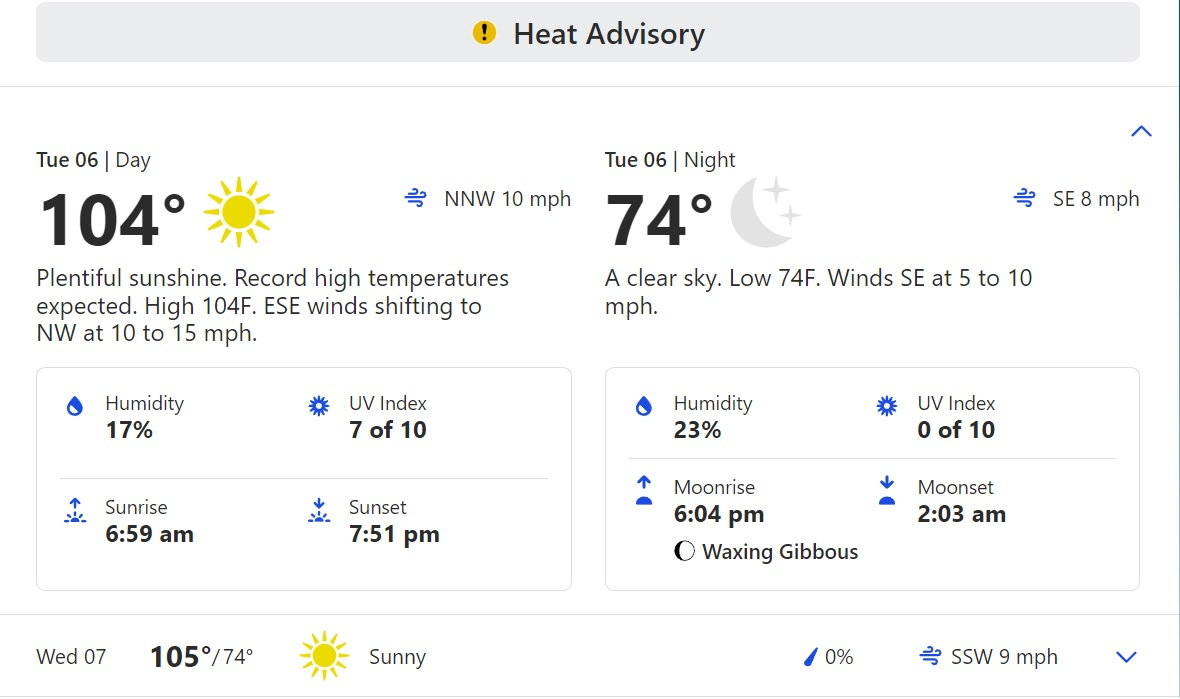Click the daytime Humidity droplet icon

75,406
